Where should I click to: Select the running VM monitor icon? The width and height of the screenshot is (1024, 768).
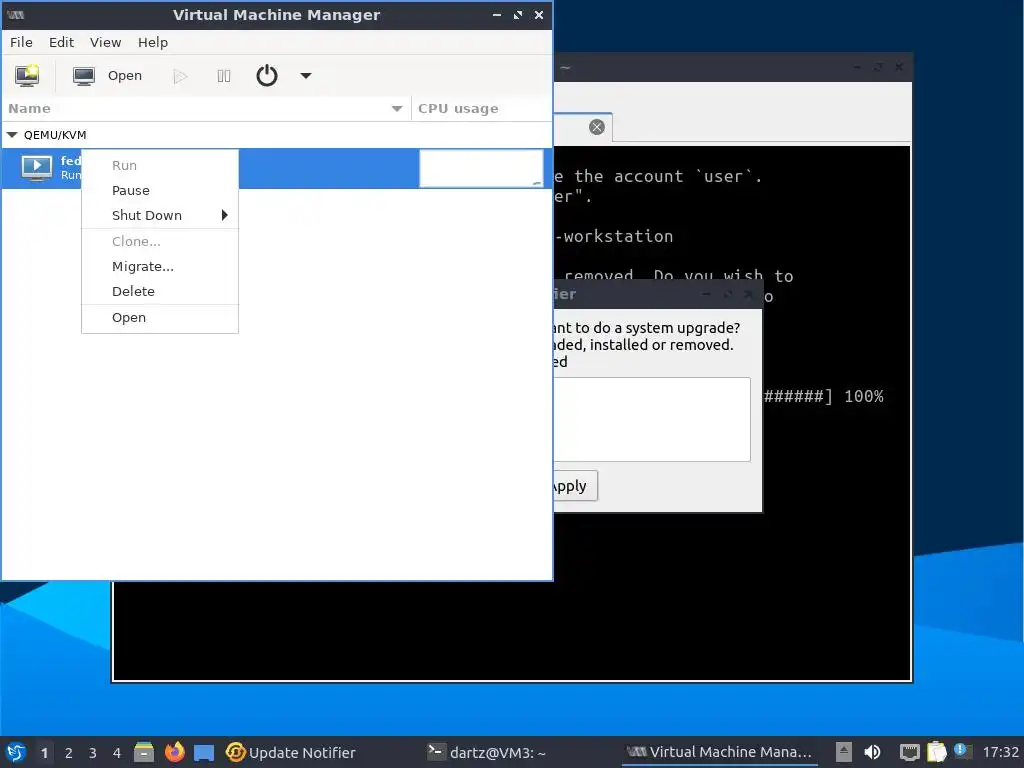pos(37,168)
